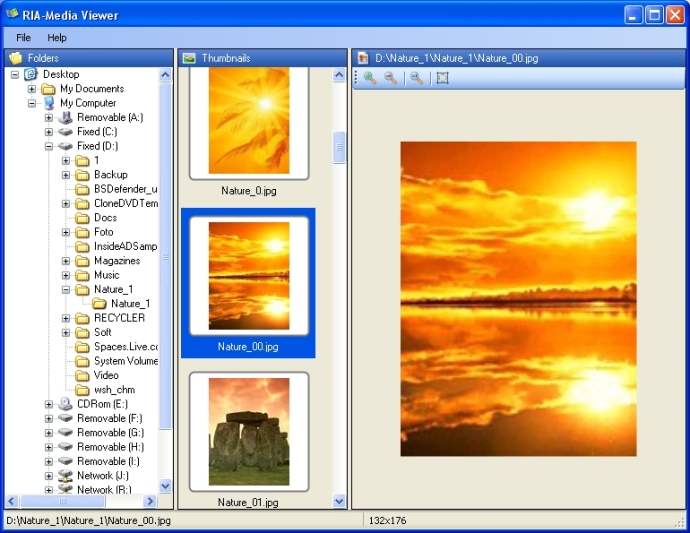Collapse the Fixed (D:) drive node
This screenshot has height=533, width=690.
[x=49, y=146]
